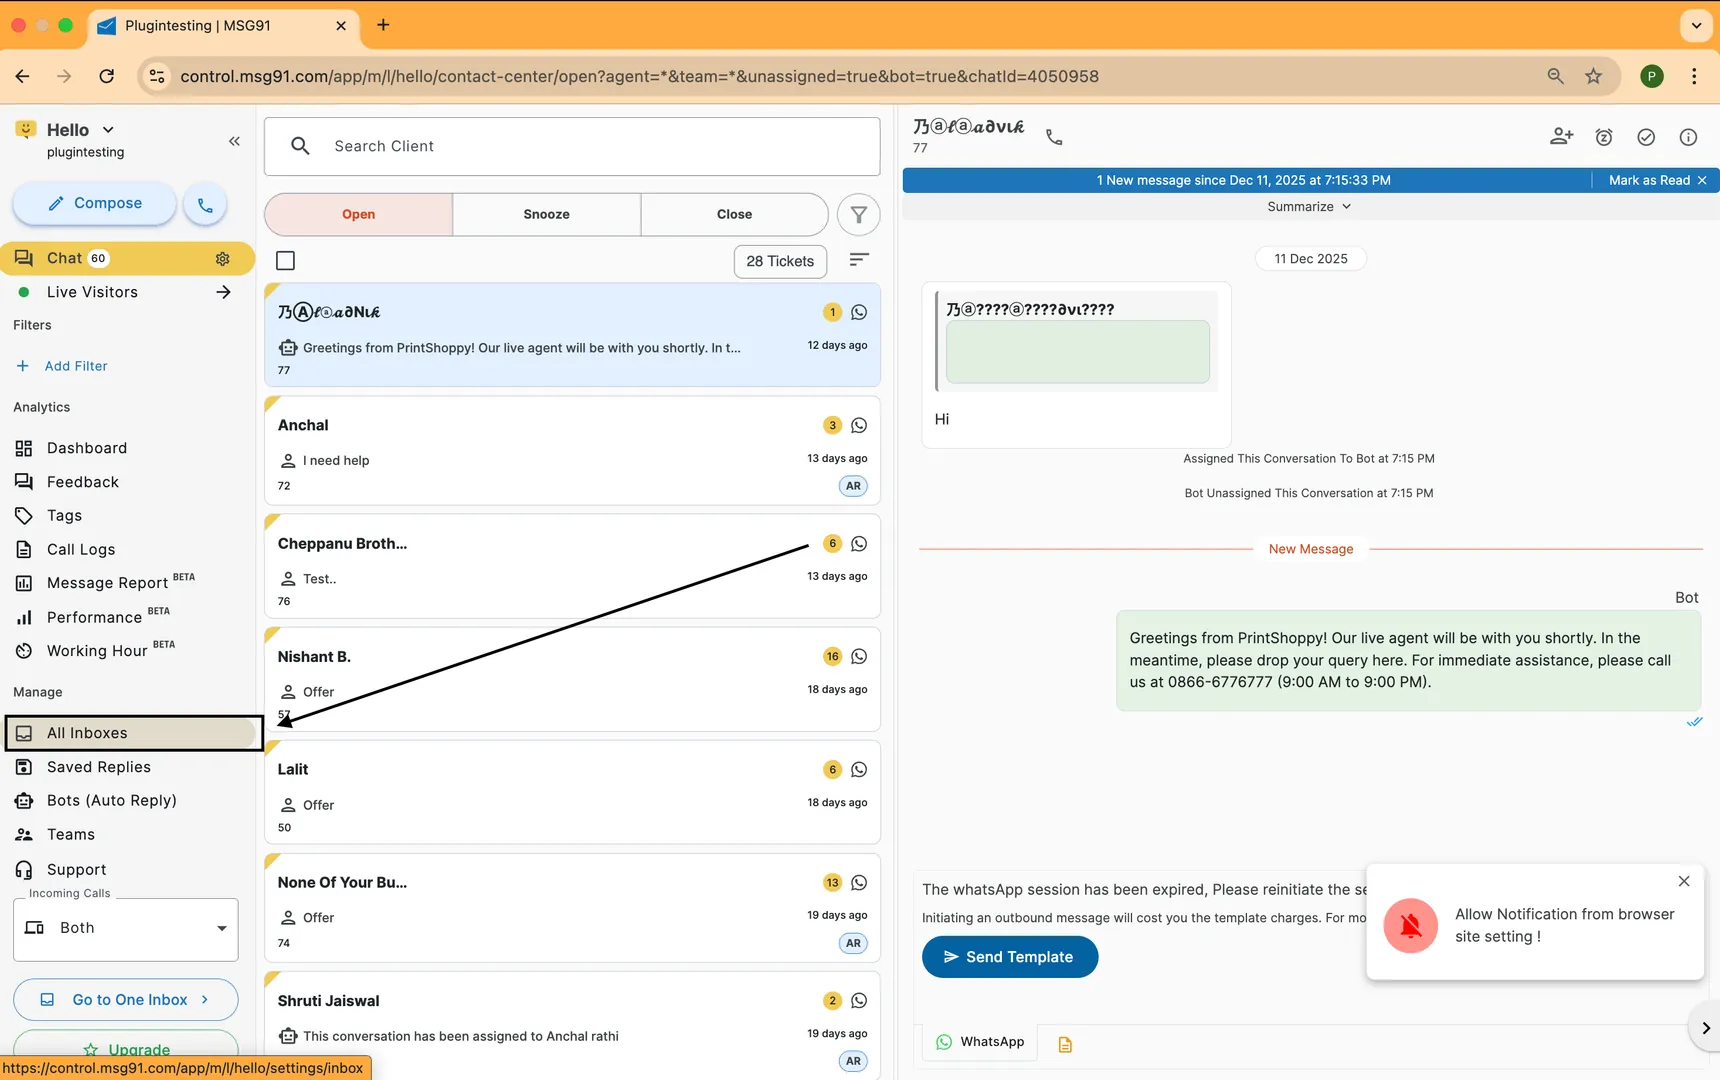
Task: Open the ticket filter funnel
Action: [858, 214]
